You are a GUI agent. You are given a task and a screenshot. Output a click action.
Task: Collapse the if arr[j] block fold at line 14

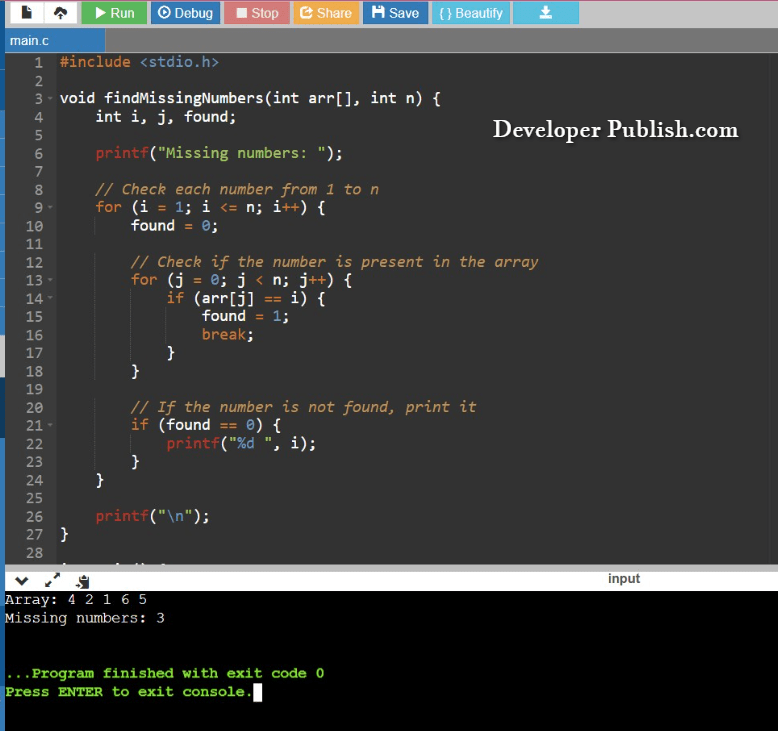pos(50,298)
